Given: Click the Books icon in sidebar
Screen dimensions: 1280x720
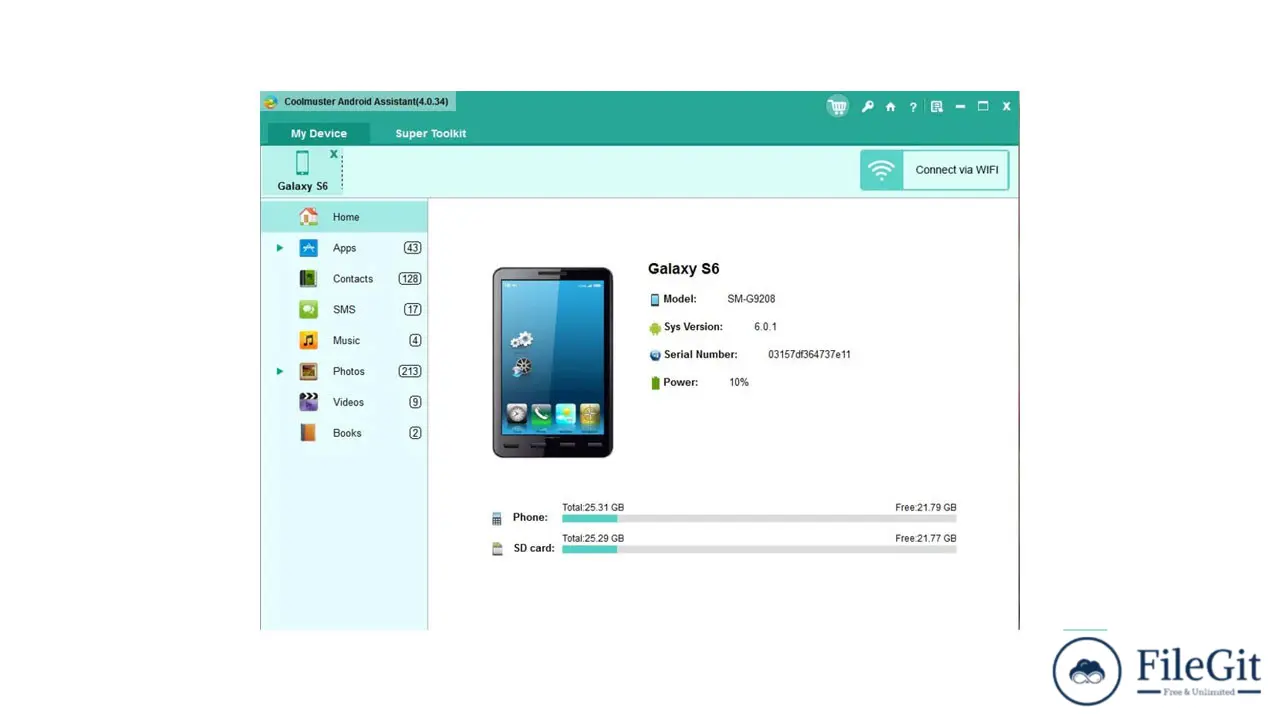Looking at the screenshot, I should coord(309,433).
